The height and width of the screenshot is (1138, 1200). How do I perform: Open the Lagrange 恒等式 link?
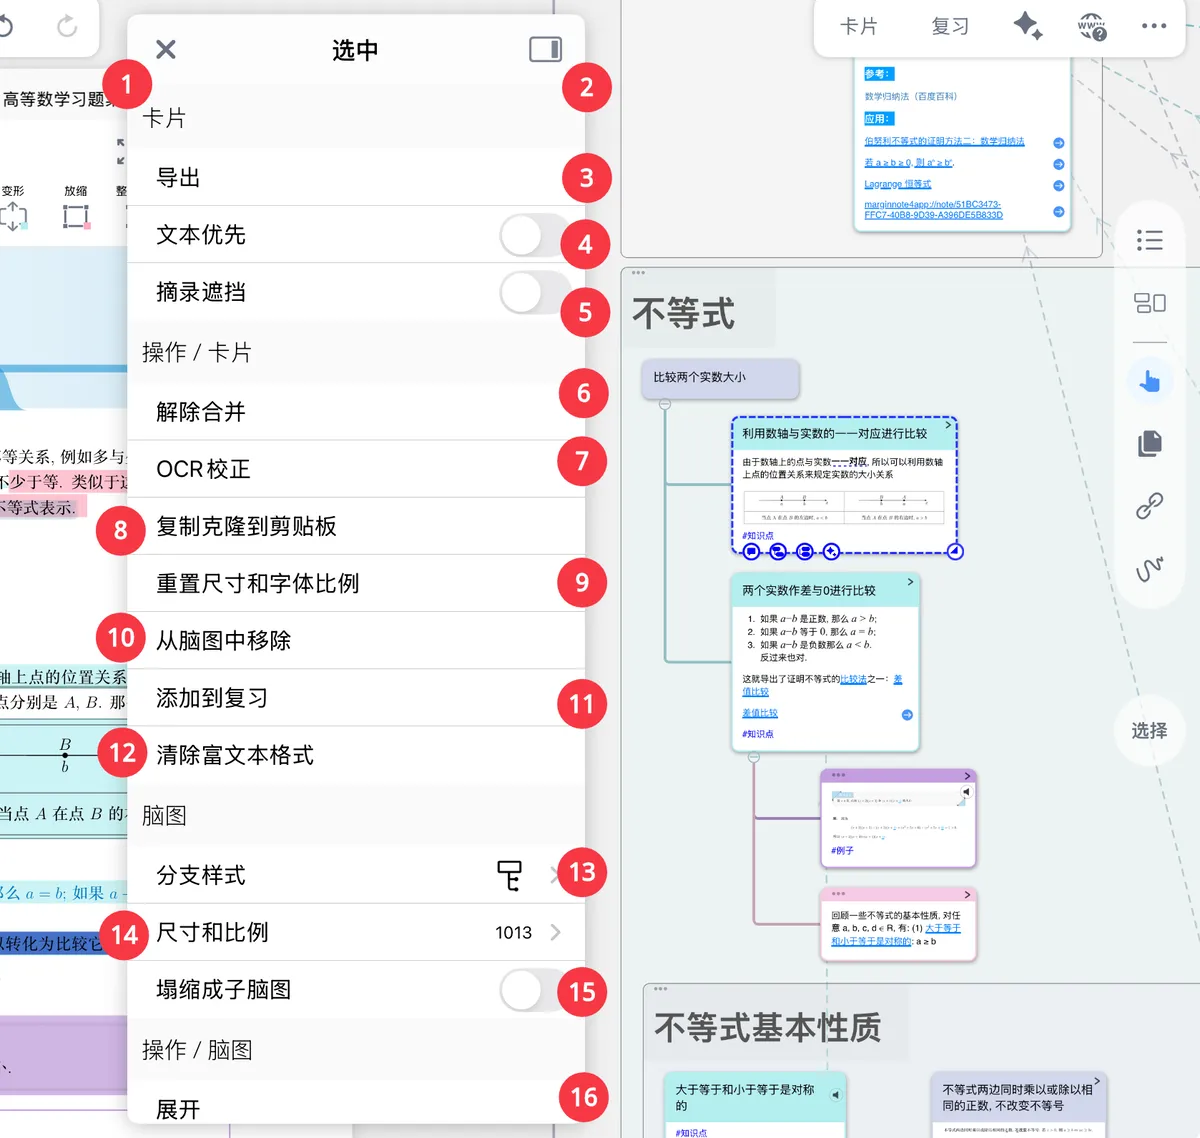point(897,184)
